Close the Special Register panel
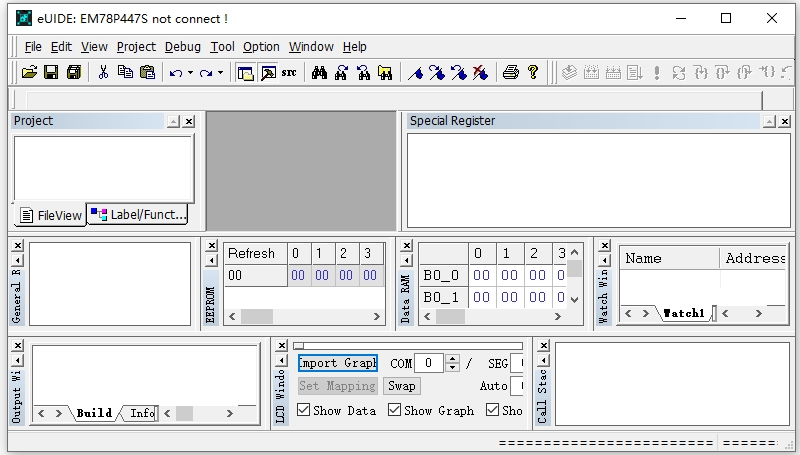This screenshot has height=455, width=800. coord(785,121)
